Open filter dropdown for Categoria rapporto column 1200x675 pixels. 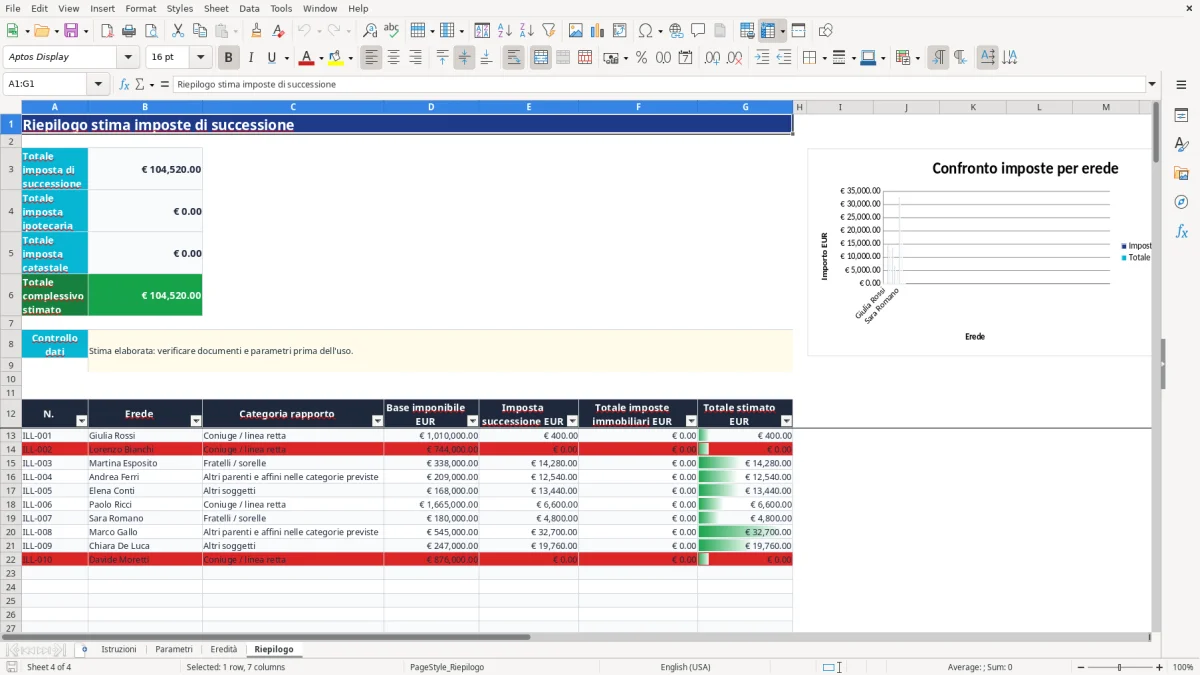377,421
